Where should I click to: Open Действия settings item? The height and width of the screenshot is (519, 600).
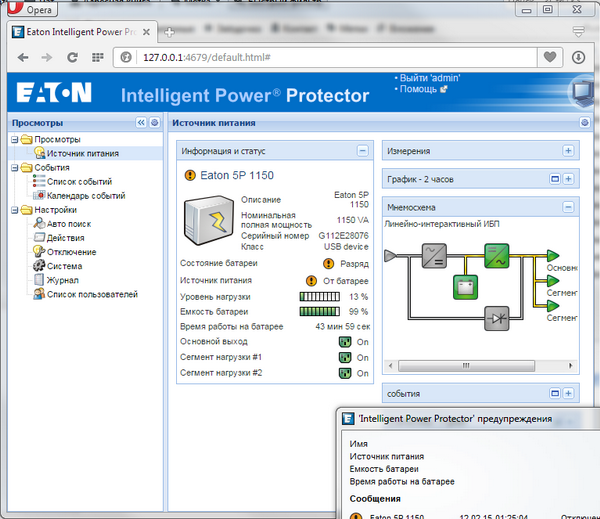65,238
